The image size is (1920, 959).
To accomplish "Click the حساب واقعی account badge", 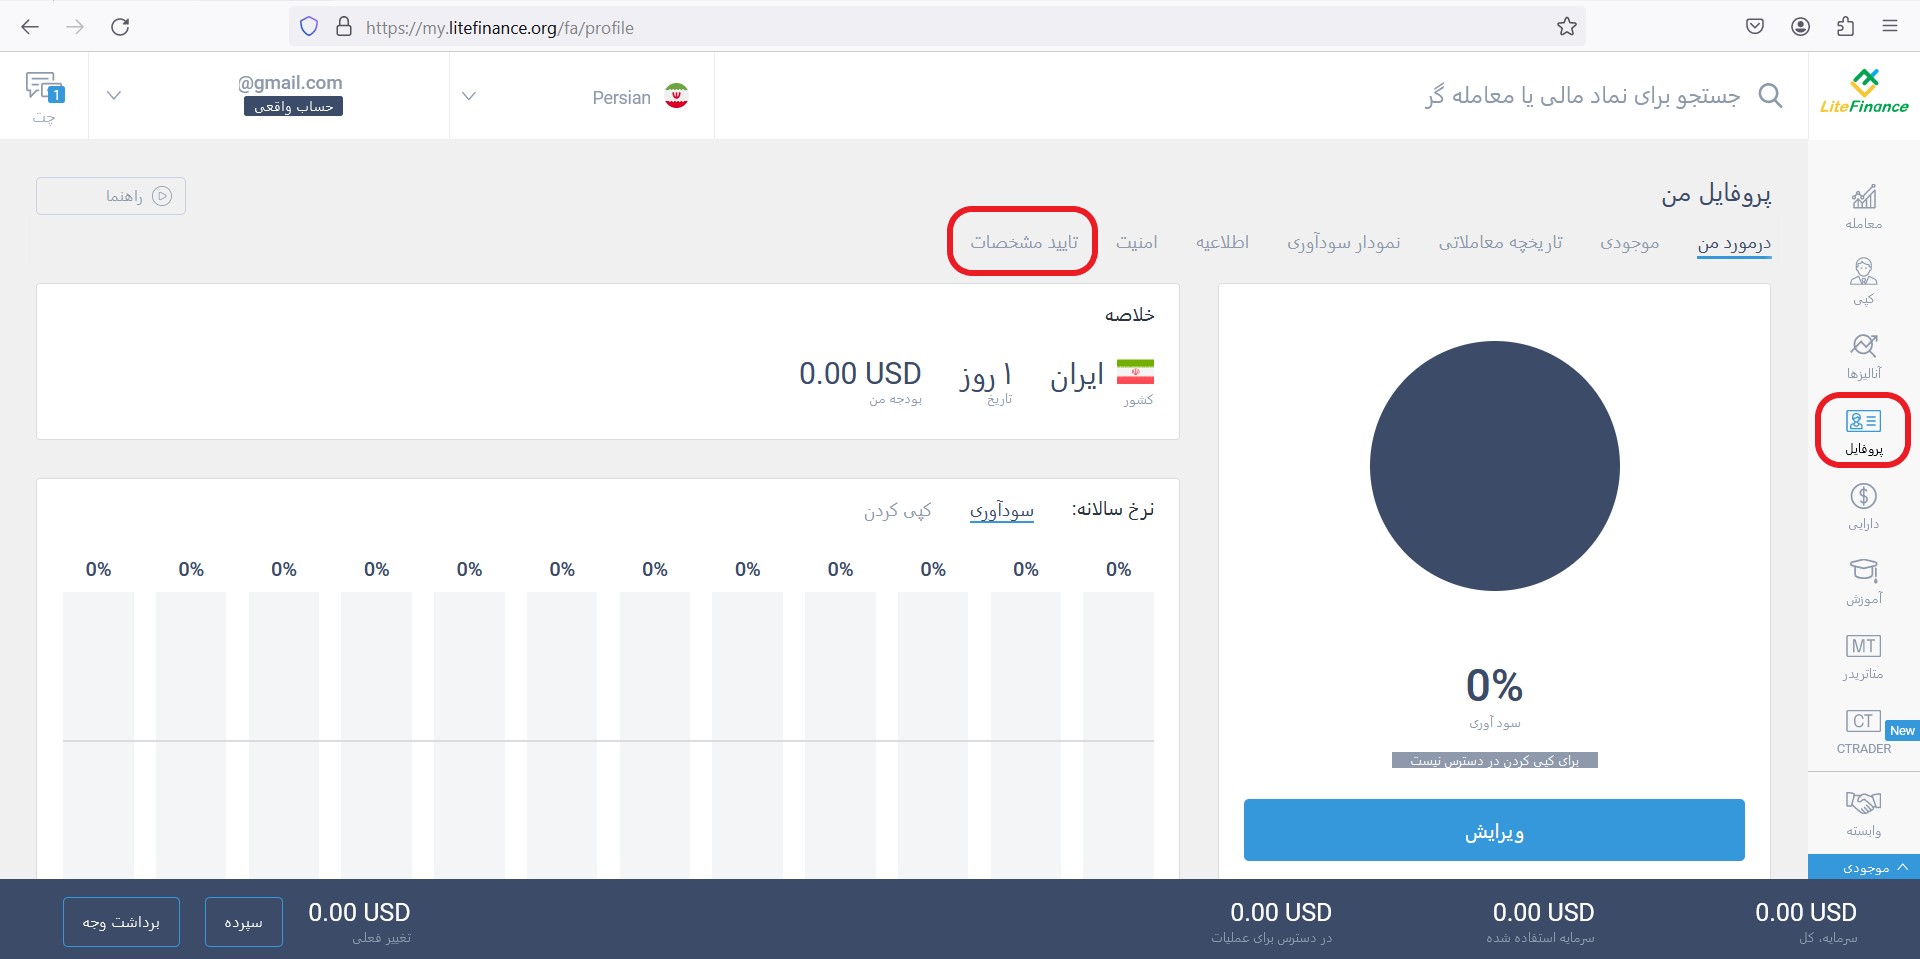I will point(293,106).
